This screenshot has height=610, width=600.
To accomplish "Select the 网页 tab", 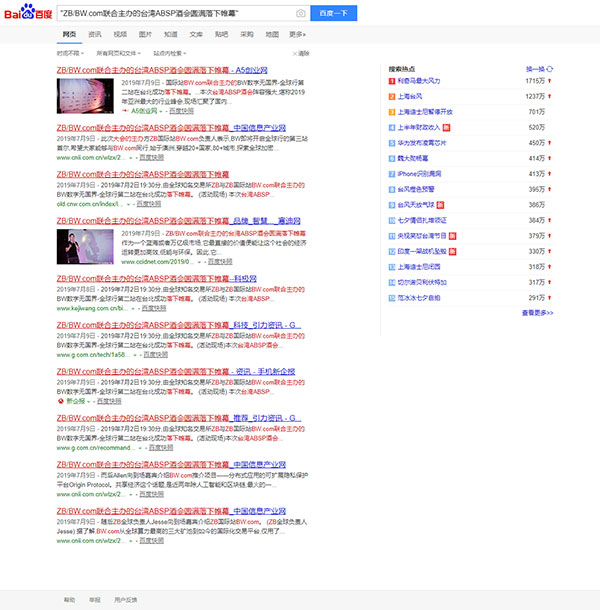I will pos(69,34).
